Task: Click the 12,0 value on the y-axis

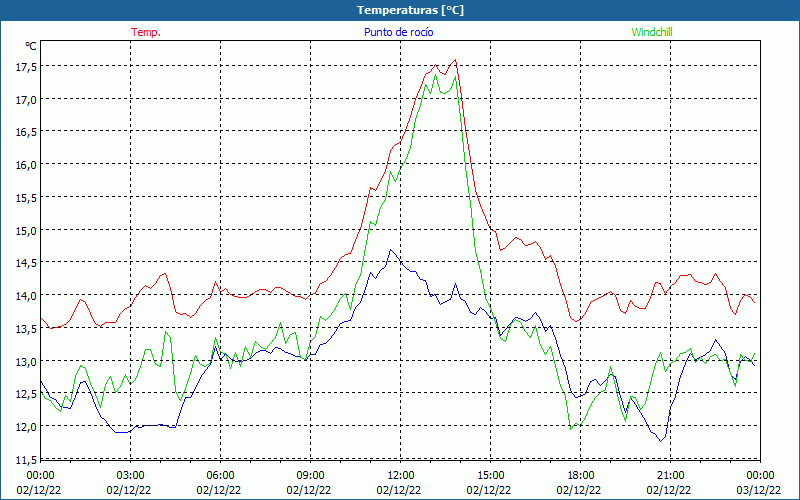Action: [26, 427]
